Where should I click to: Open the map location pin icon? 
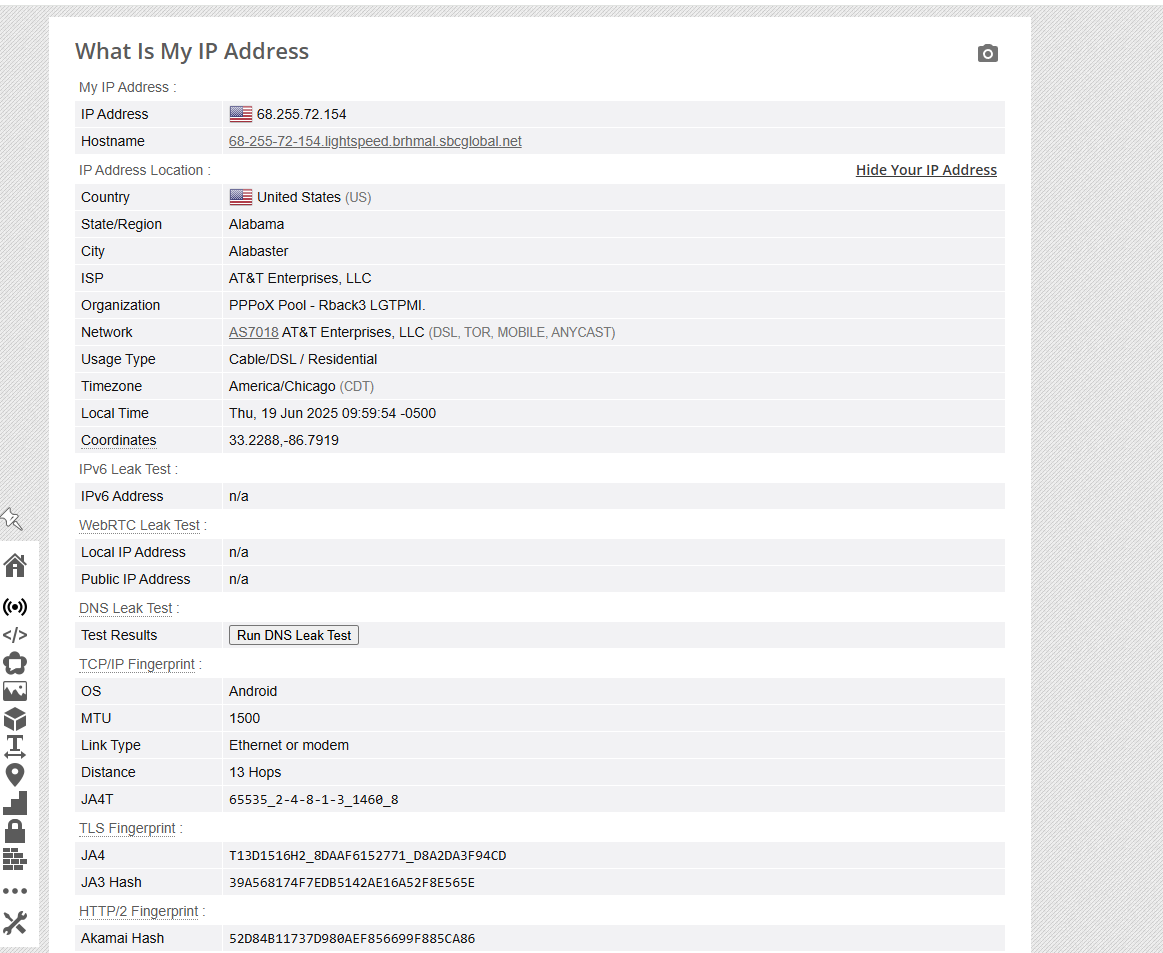15,775
